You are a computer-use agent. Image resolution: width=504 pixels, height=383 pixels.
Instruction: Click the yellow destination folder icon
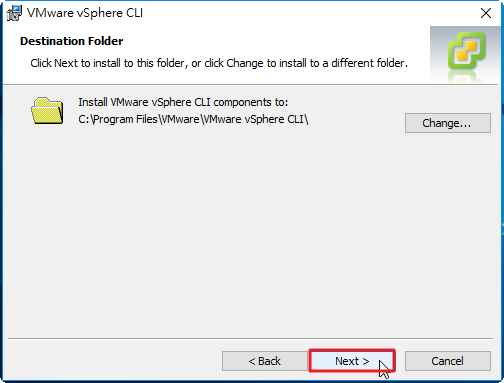coord(47,111)
